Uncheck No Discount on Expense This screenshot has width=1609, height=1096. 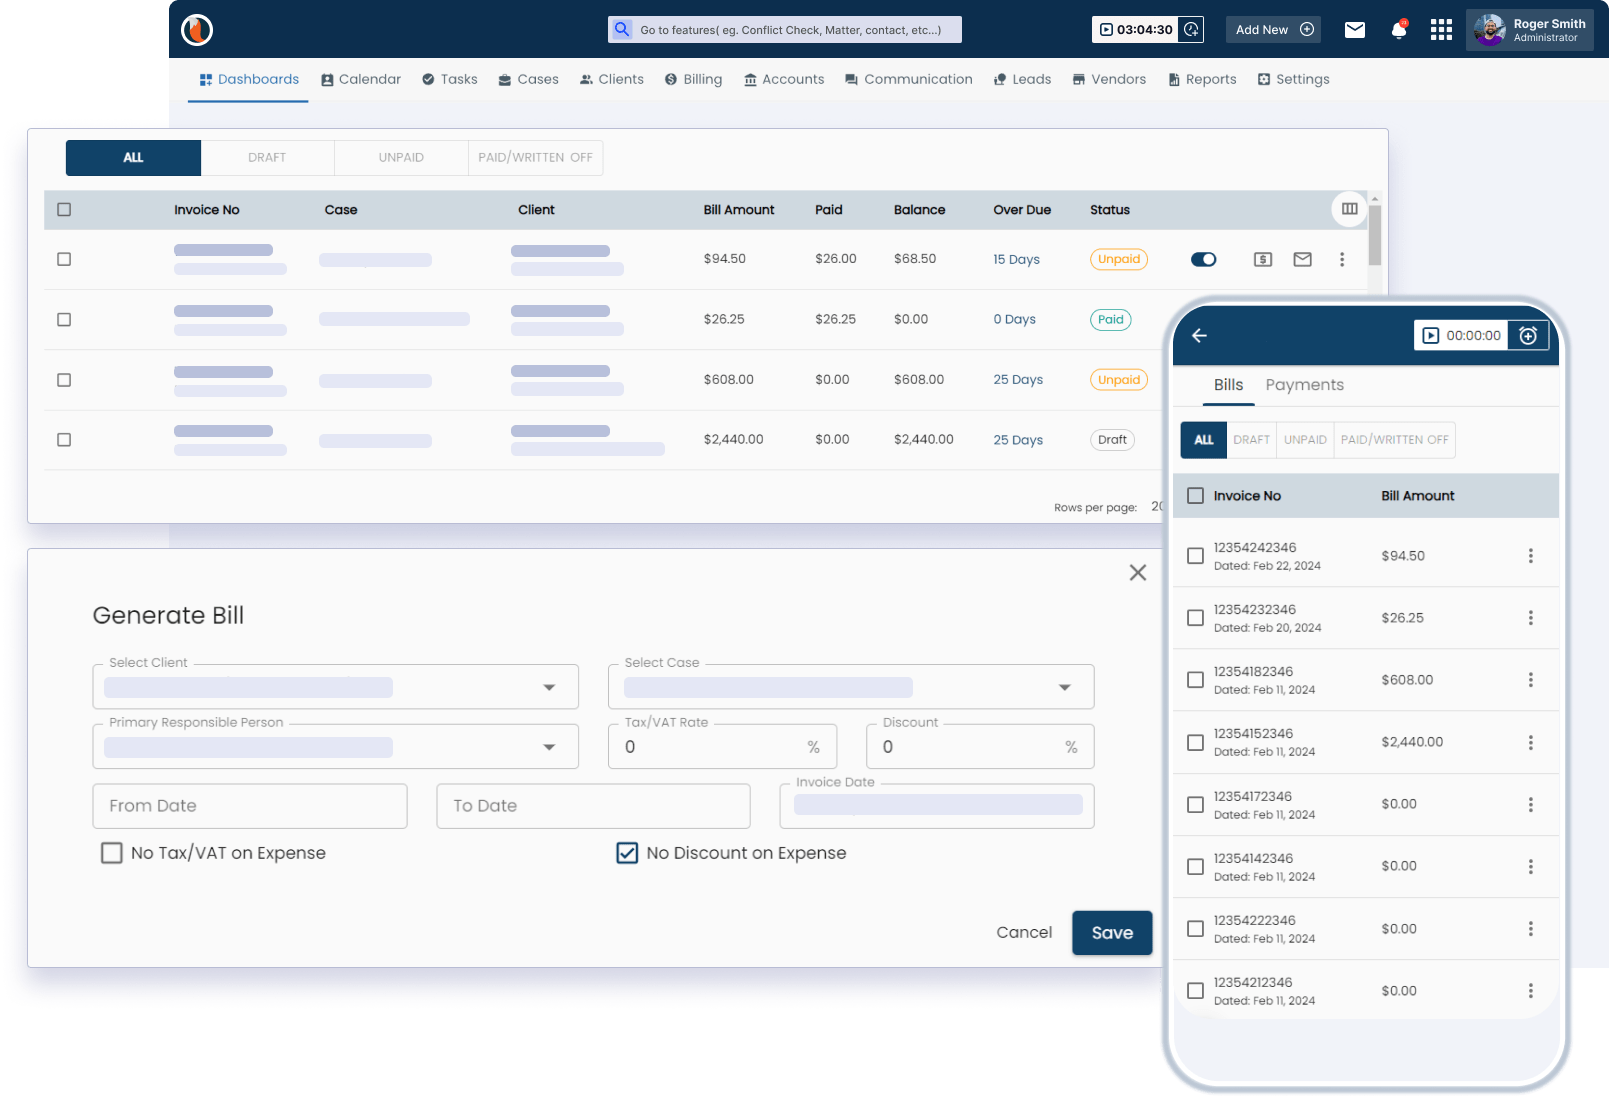[627, 853]
